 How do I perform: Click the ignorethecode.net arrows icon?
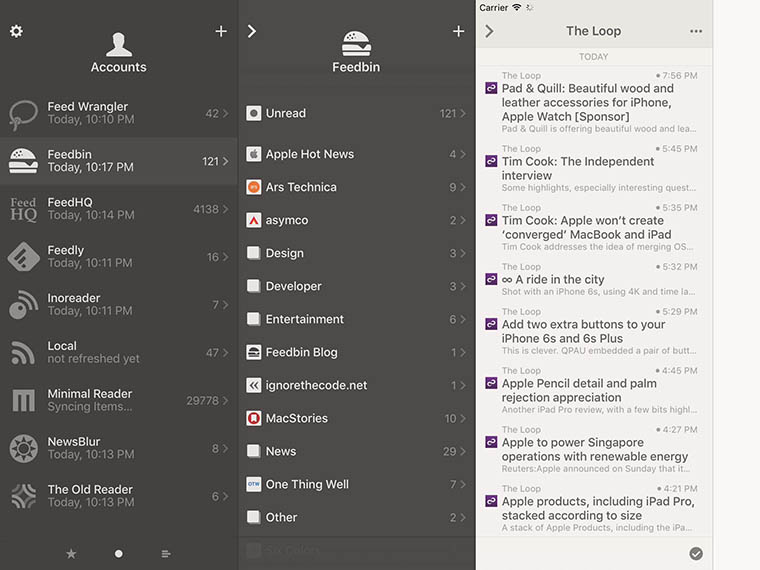[x=253, y=385]
